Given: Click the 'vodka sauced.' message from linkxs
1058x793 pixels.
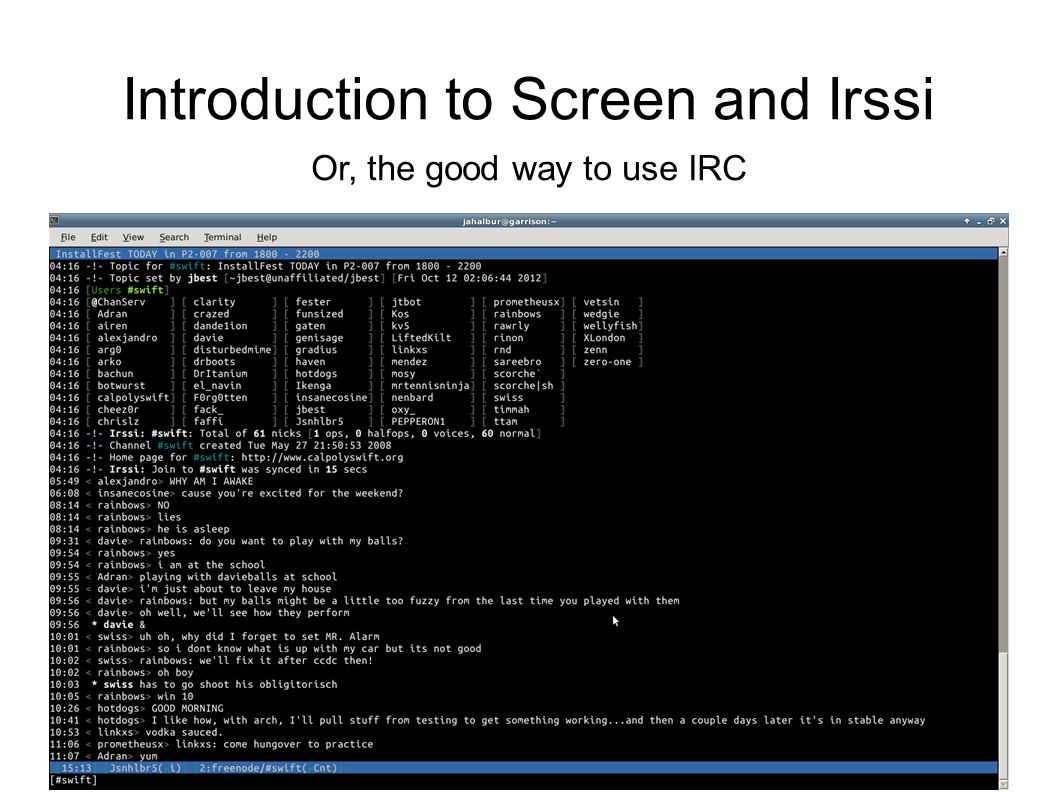Looking at the screenshot, I should (183, 732).
